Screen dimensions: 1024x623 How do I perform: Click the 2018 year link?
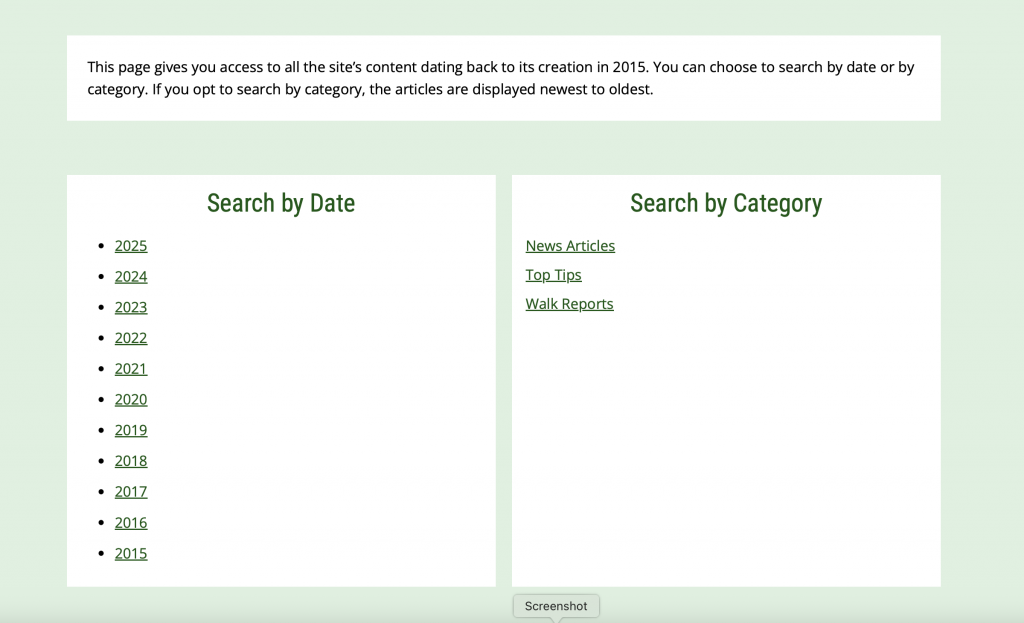pyautogui.click(x=131, y=461)
